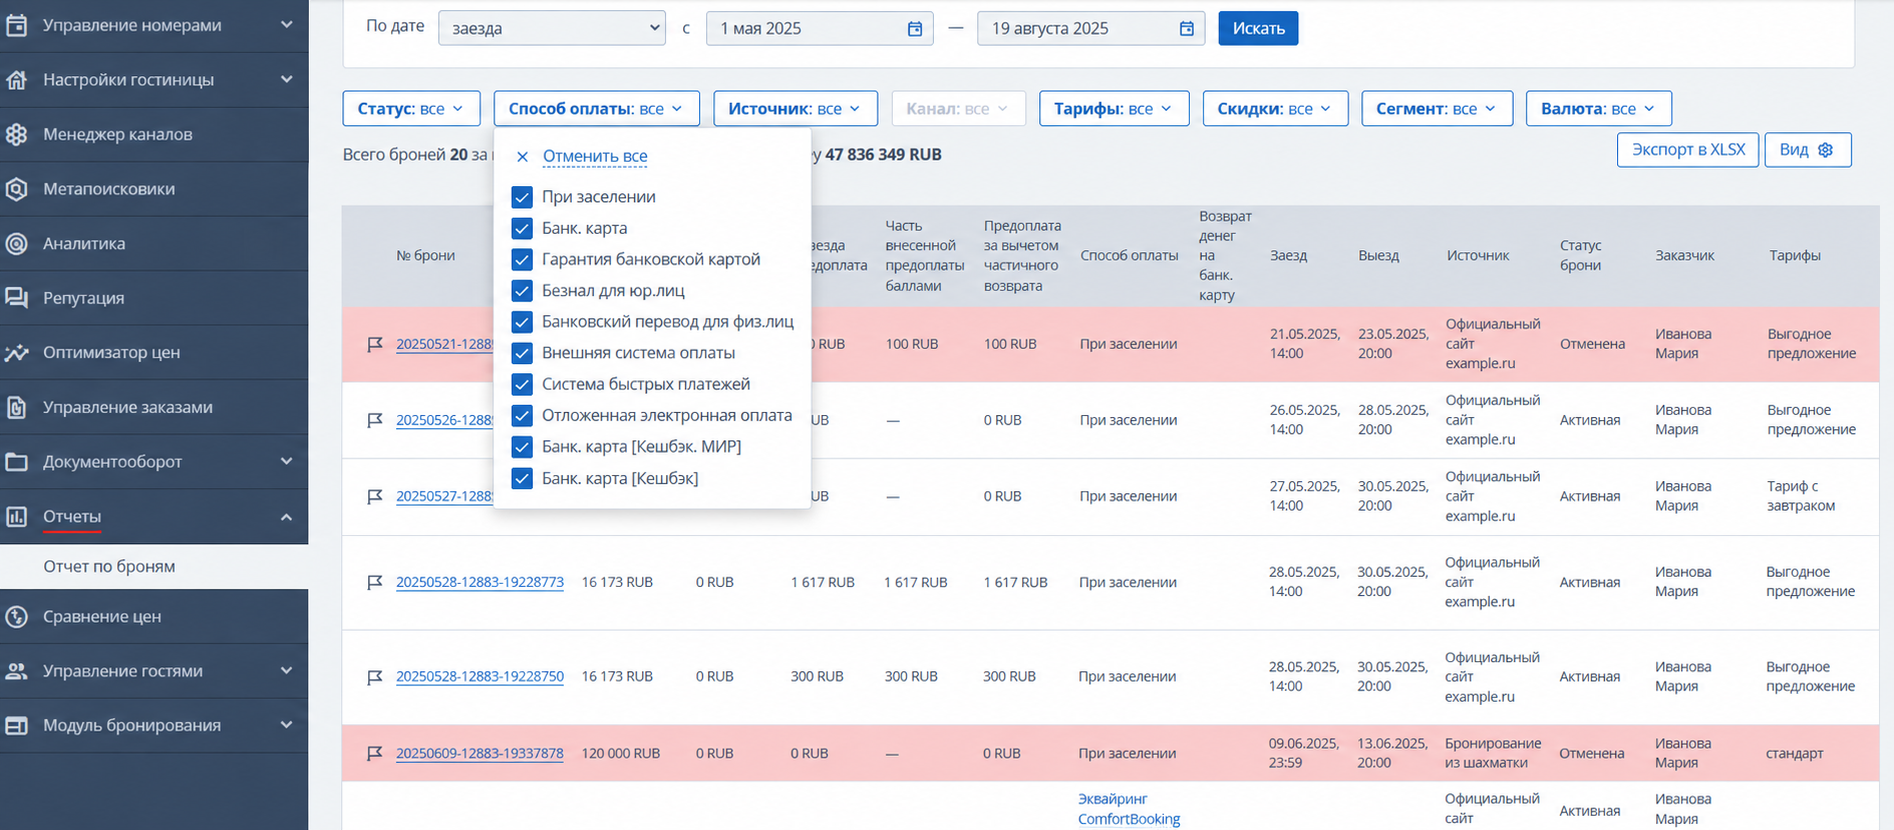
Task: Open the Статус: все filter dropdown
Action: (x=411, y=109)
